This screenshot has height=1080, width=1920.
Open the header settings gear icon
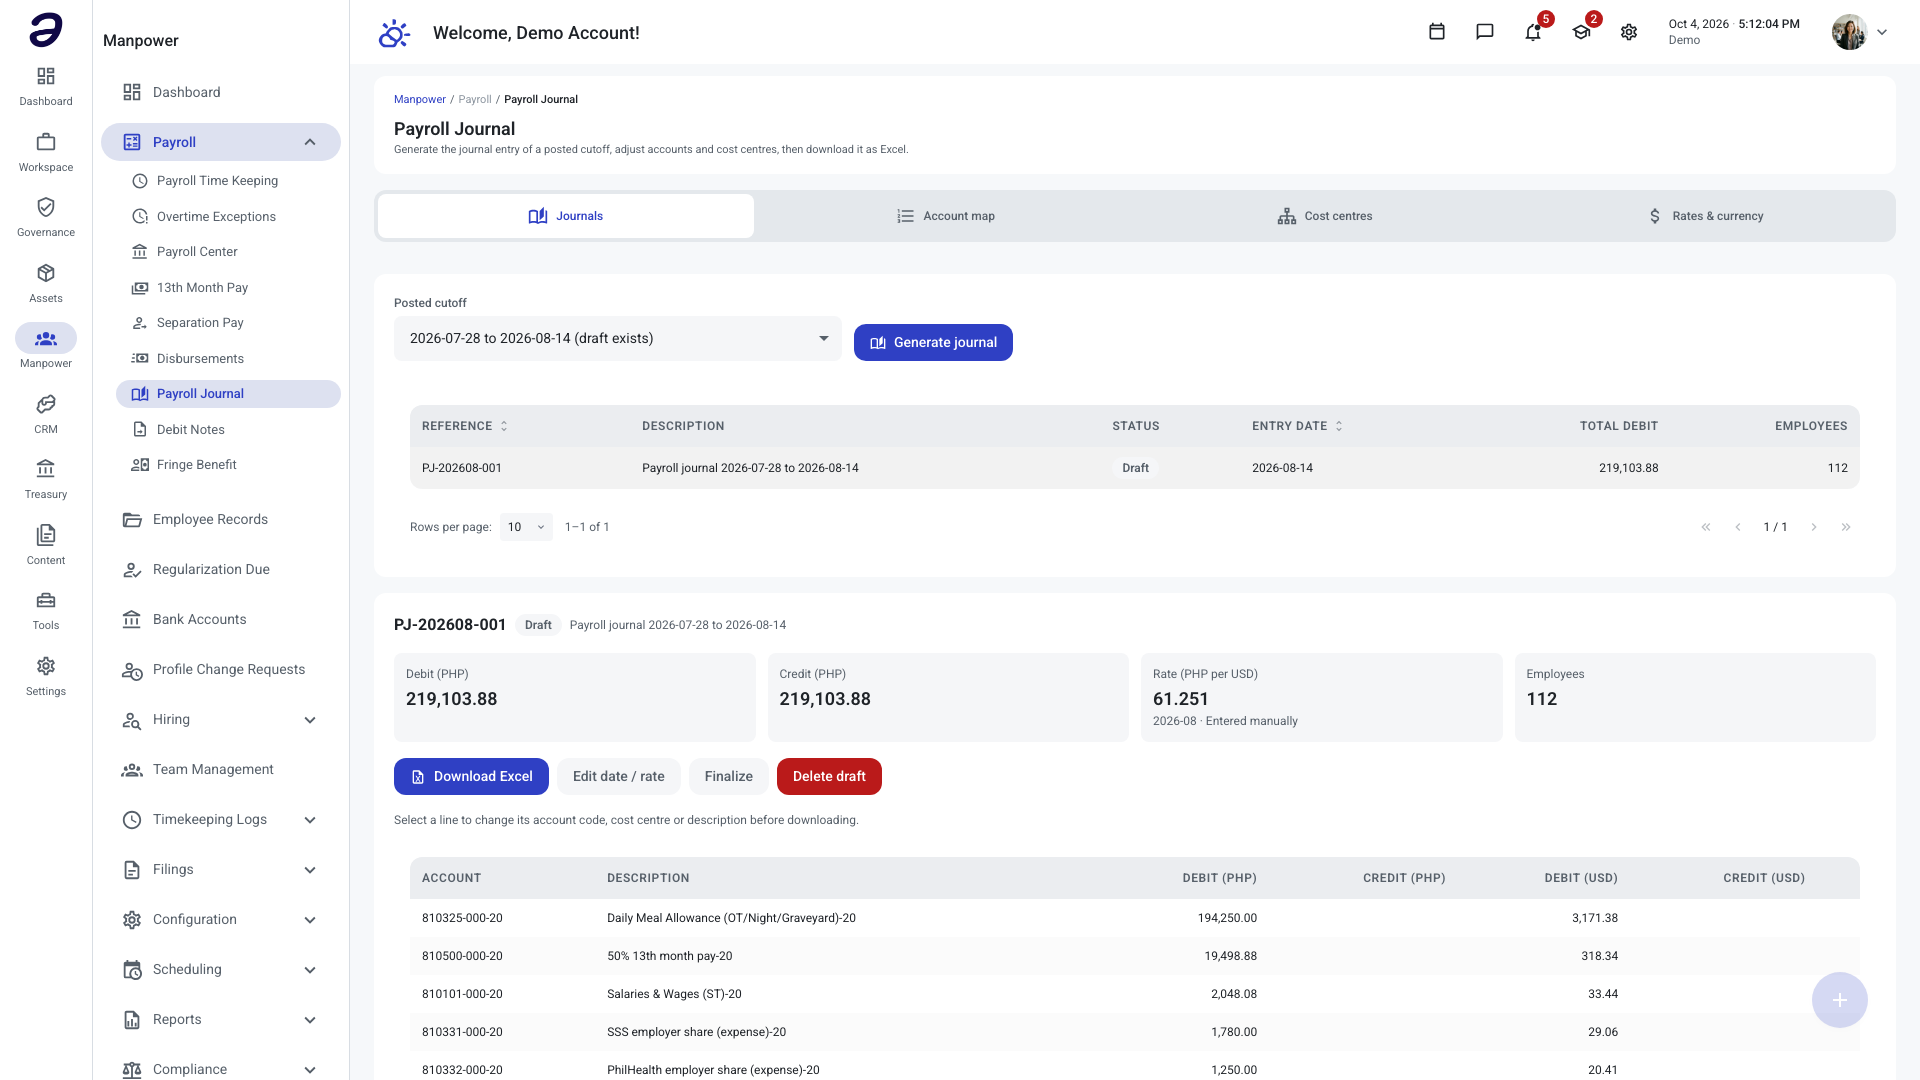1629,32
